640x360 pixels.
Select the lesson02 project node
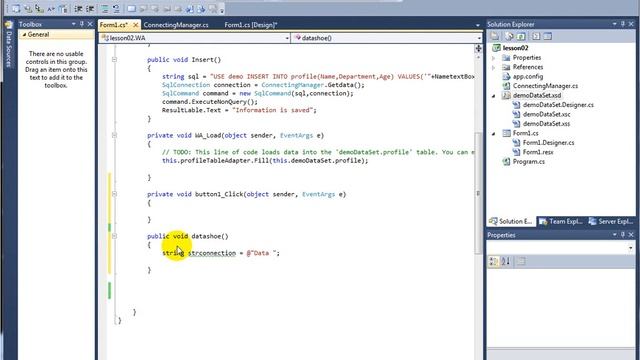(x=516, y=48)
